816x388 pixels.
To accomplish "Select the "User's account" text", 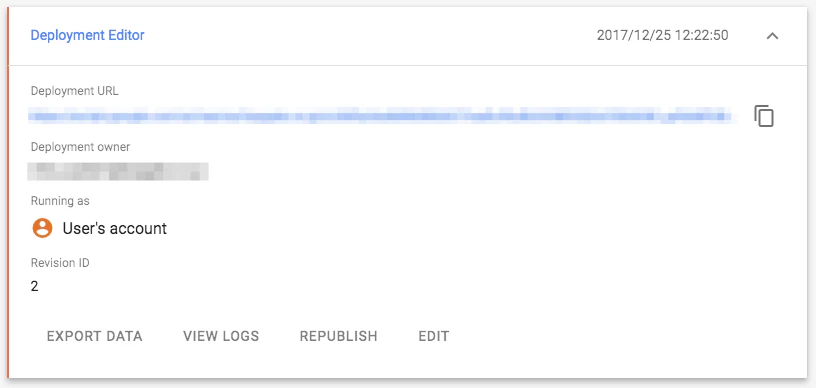I will [114, 228].
